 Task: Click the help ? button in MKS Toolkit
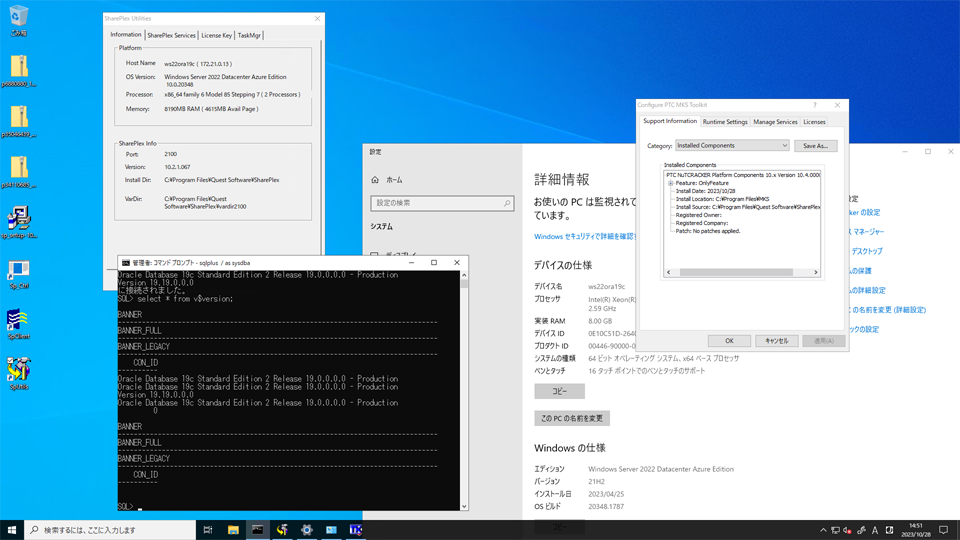click(814, 105)
